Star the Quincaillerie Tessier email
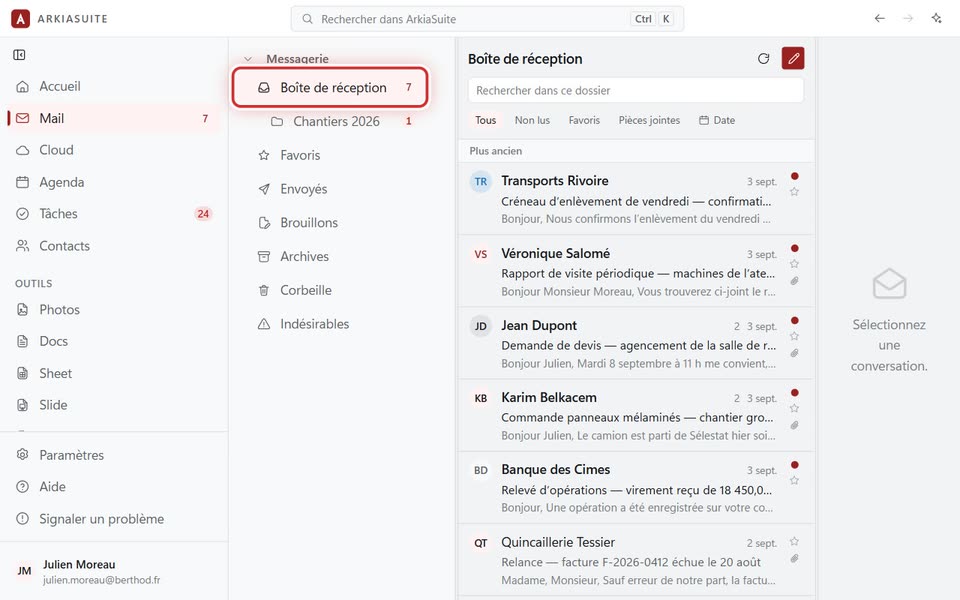The image size is (960, 600). pyautogui.click(x=794, y=542)
